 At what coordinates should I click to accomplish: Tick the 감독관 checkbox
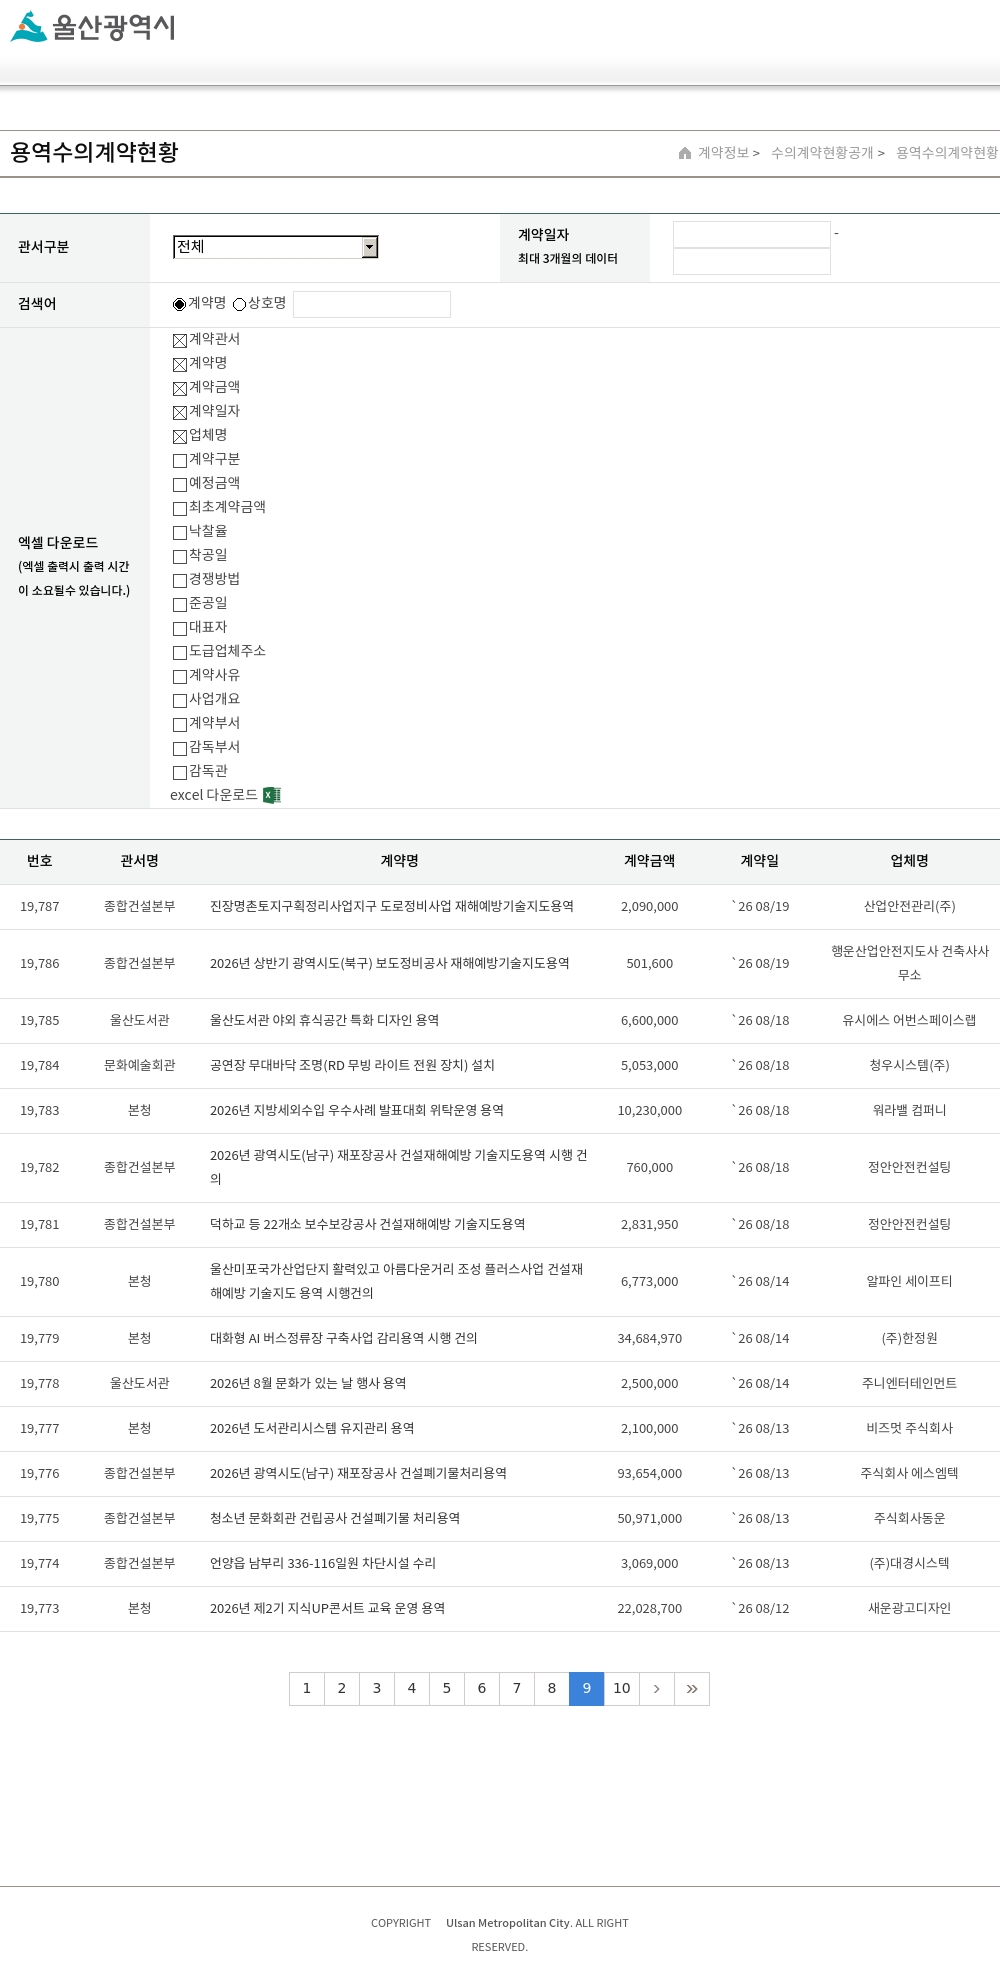pos(180,773)
